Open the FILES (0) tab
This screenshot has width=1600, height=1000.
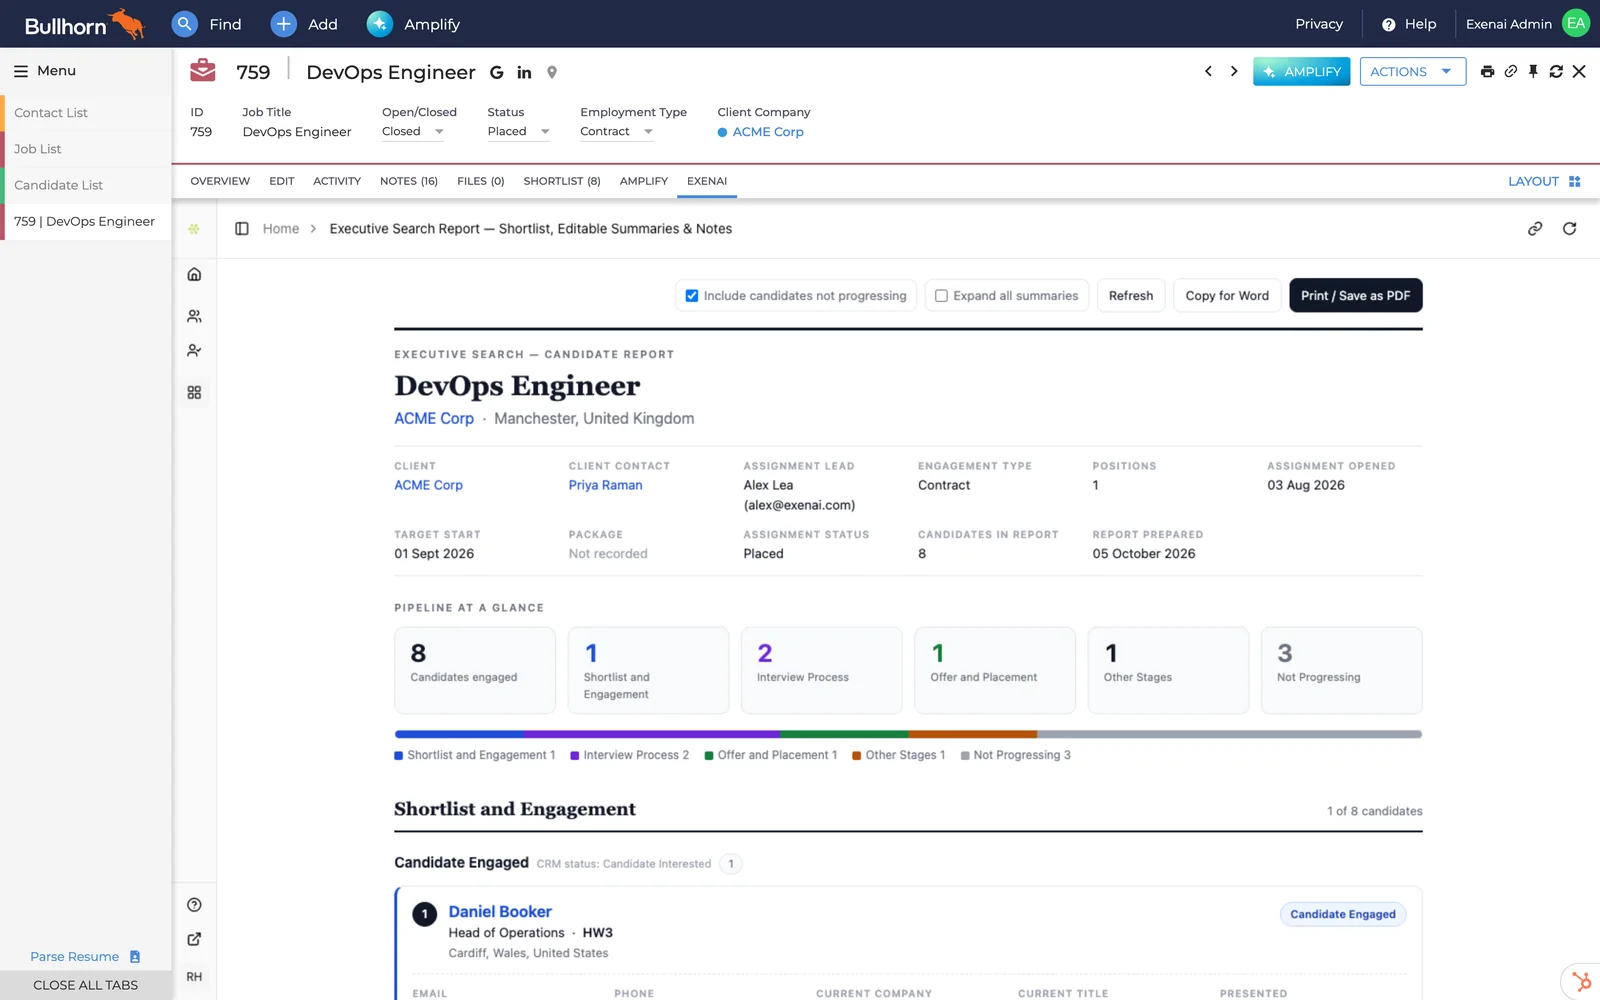click(x=481, y=181)
